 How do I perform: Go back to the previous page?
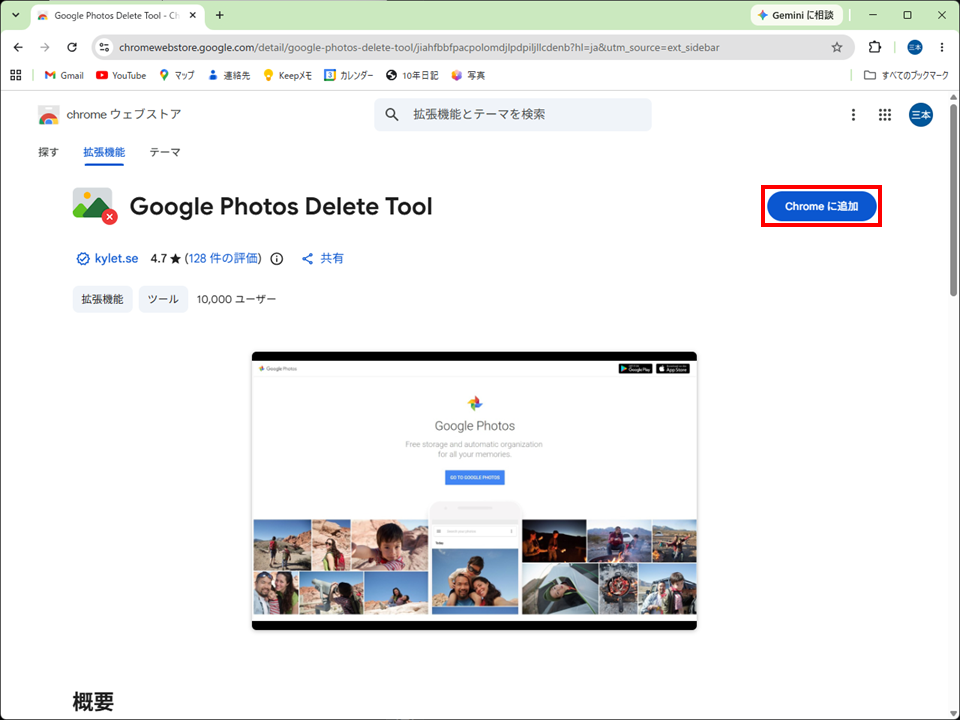coord(18,47)
